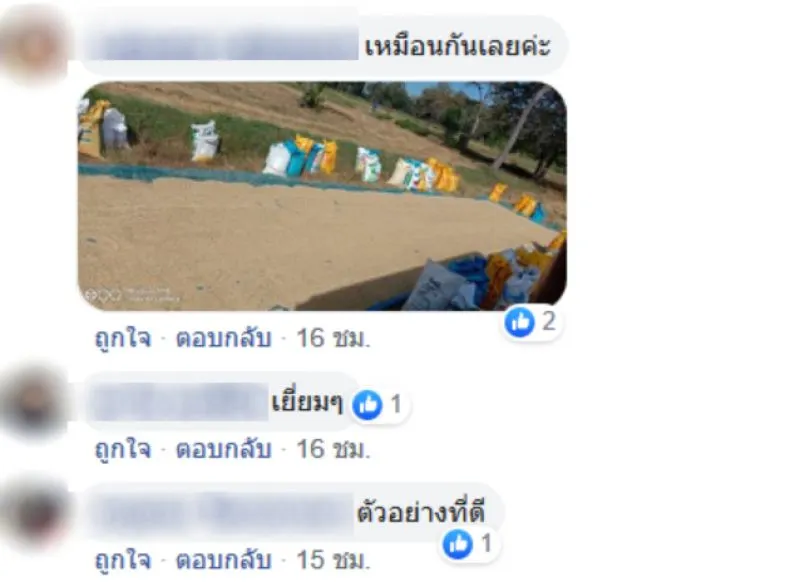Open the like reaction count on the photo comment
Screen dimensions: 800x587
[x=532, y=322]
